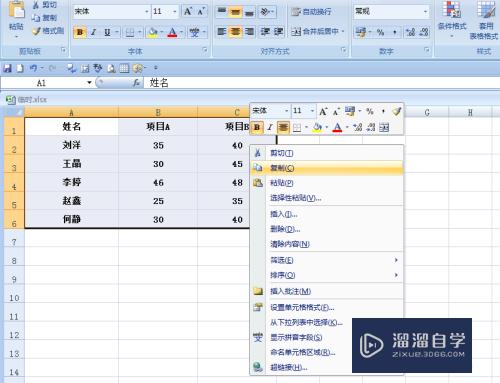Click mini toolbar red font color
This screenshot has height=383, width=500.
pyautogui.click(x=337, y=127)
